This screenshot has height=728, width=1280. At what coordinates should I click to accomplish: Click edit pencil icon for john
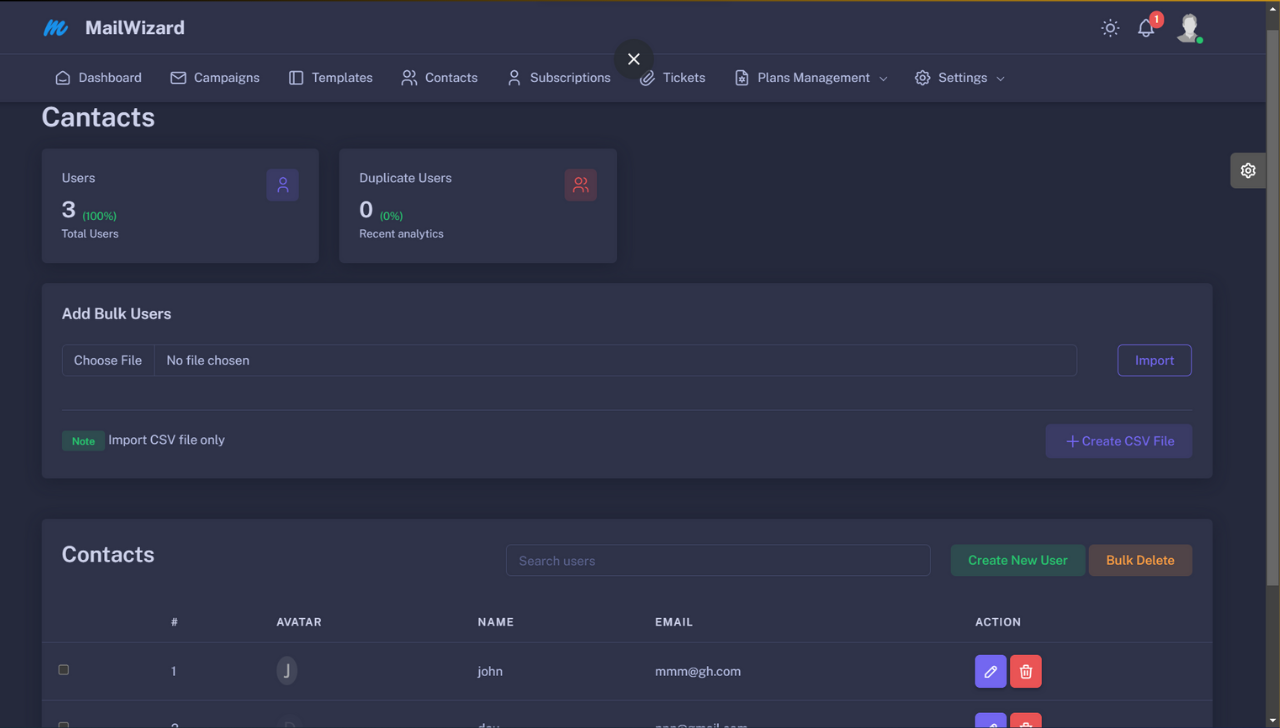coord(990,672)
